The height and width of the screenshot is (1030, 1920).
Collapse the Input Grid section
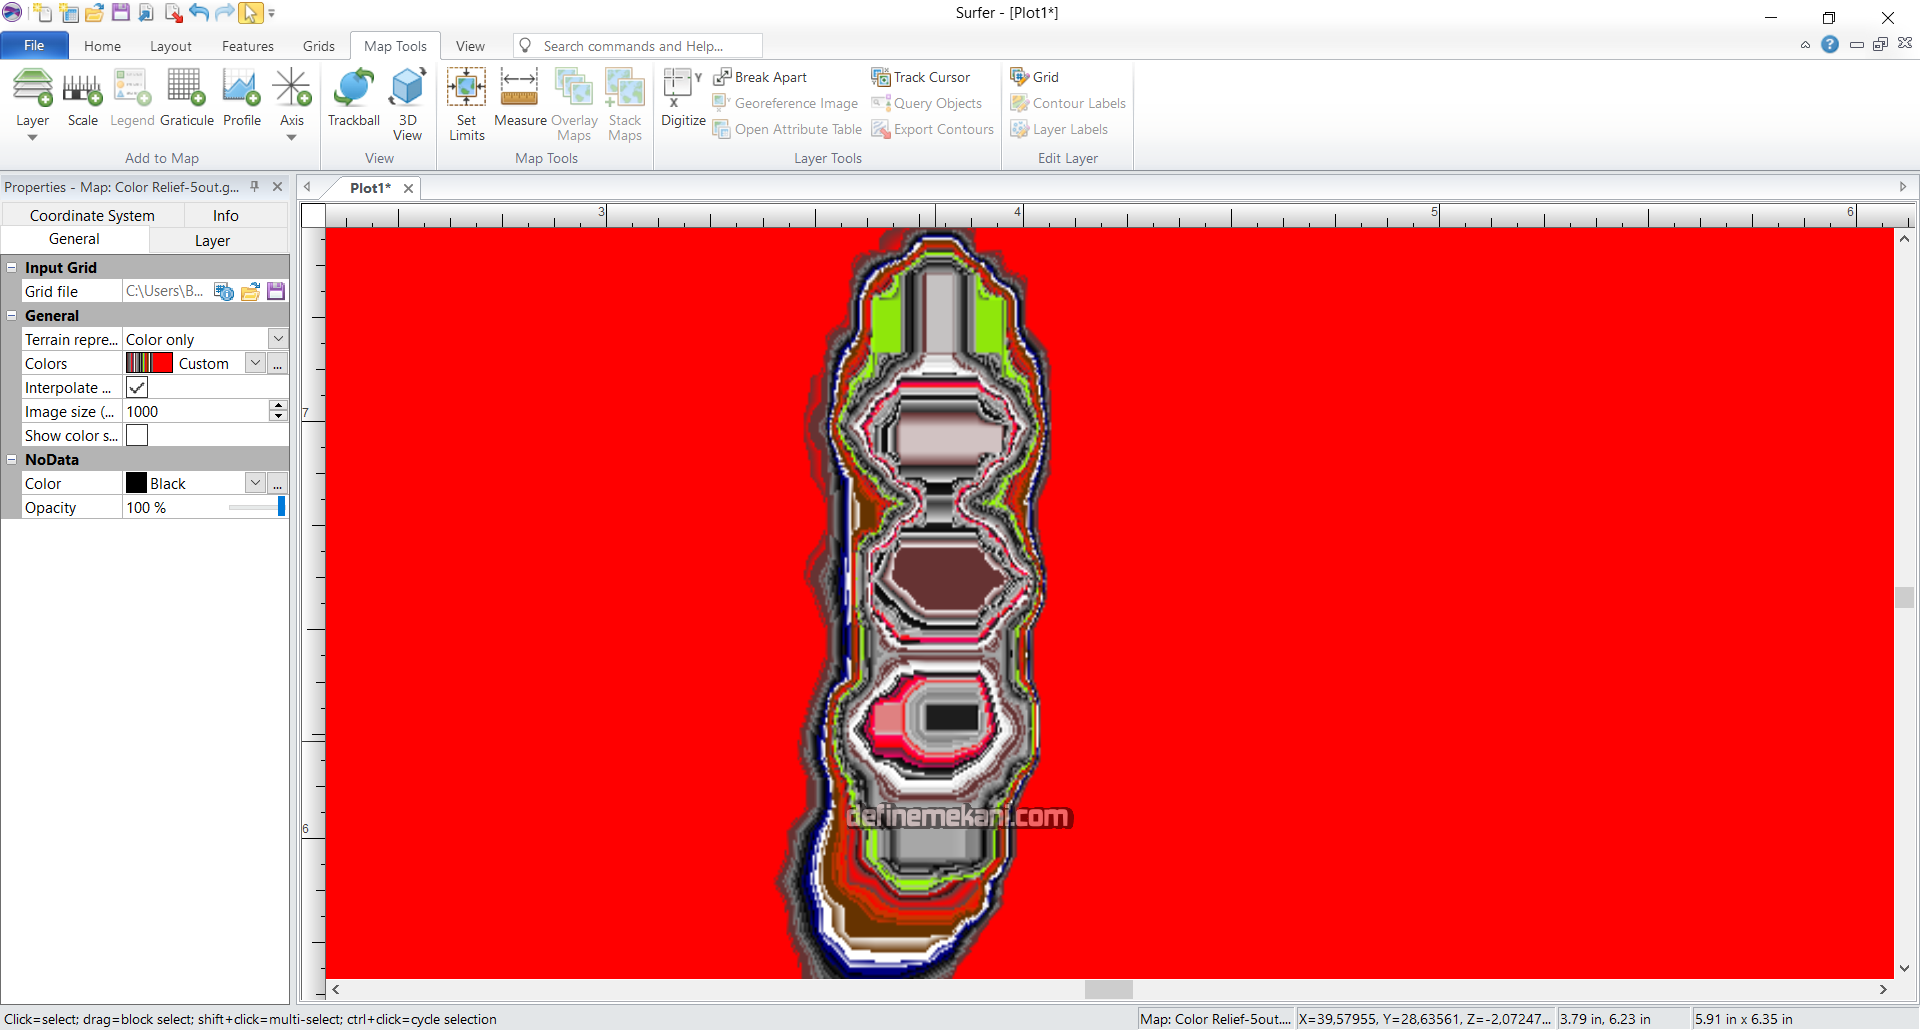click(12, 268)
